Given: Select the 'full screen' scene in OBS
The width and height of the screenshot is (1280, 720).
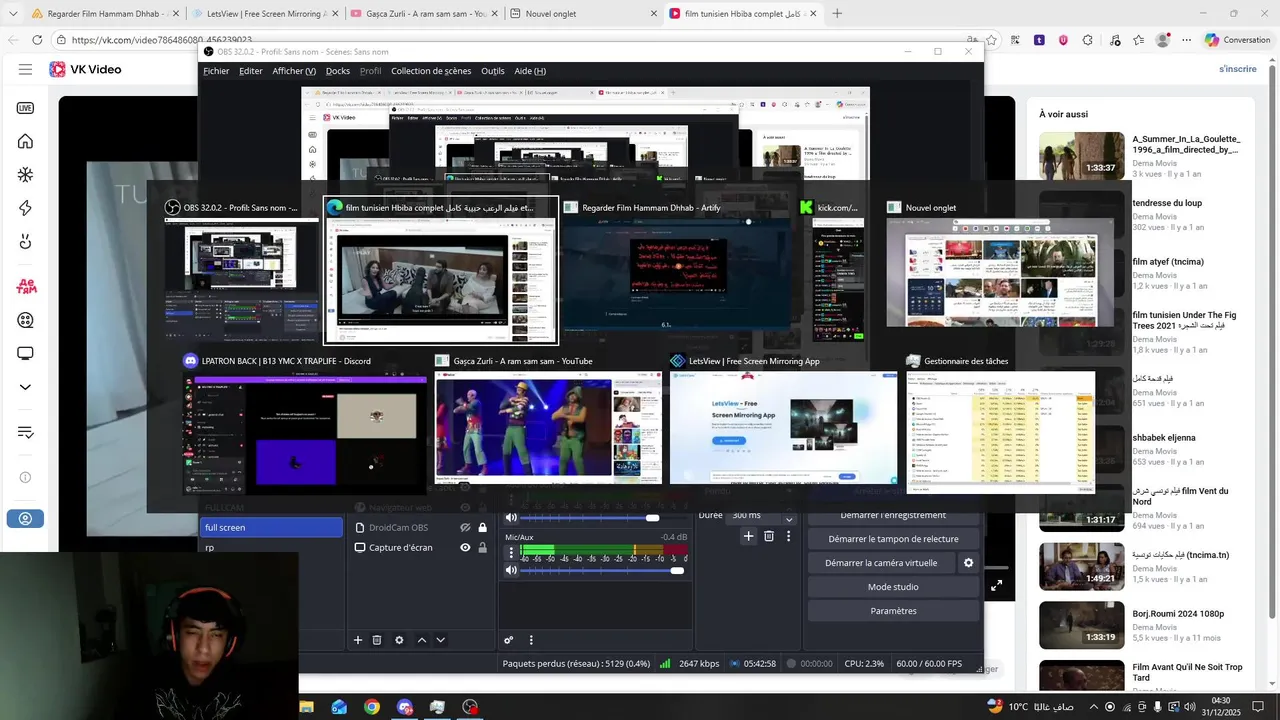Looking at the screenshot, I should (x=271, y=527).
